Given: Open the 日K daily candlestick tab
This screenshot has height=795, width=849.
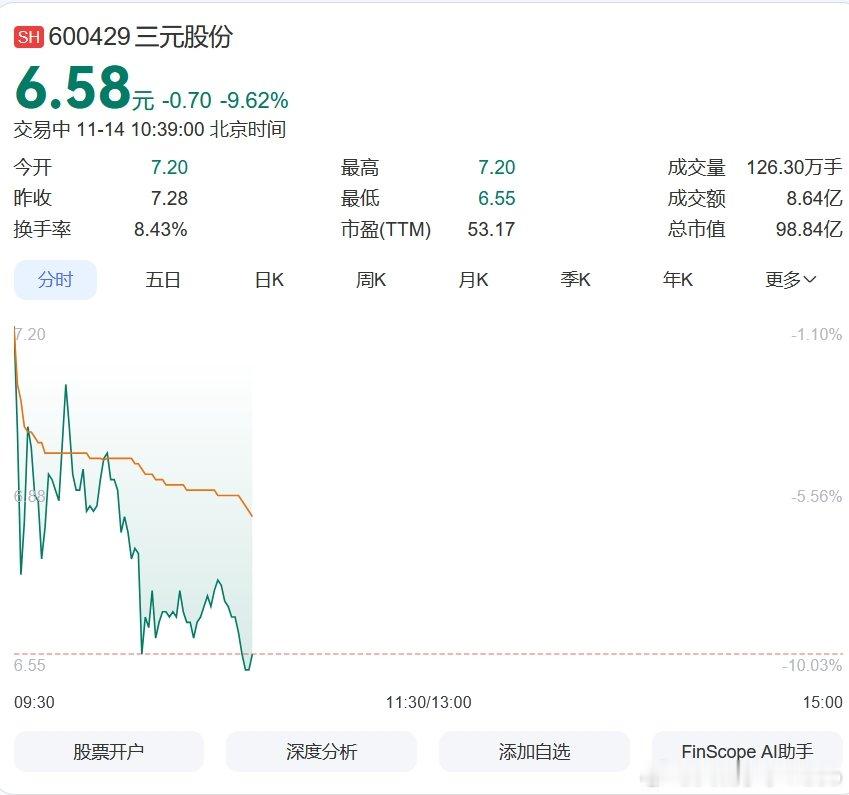Looking at the screenshot, I should (269, 280).
